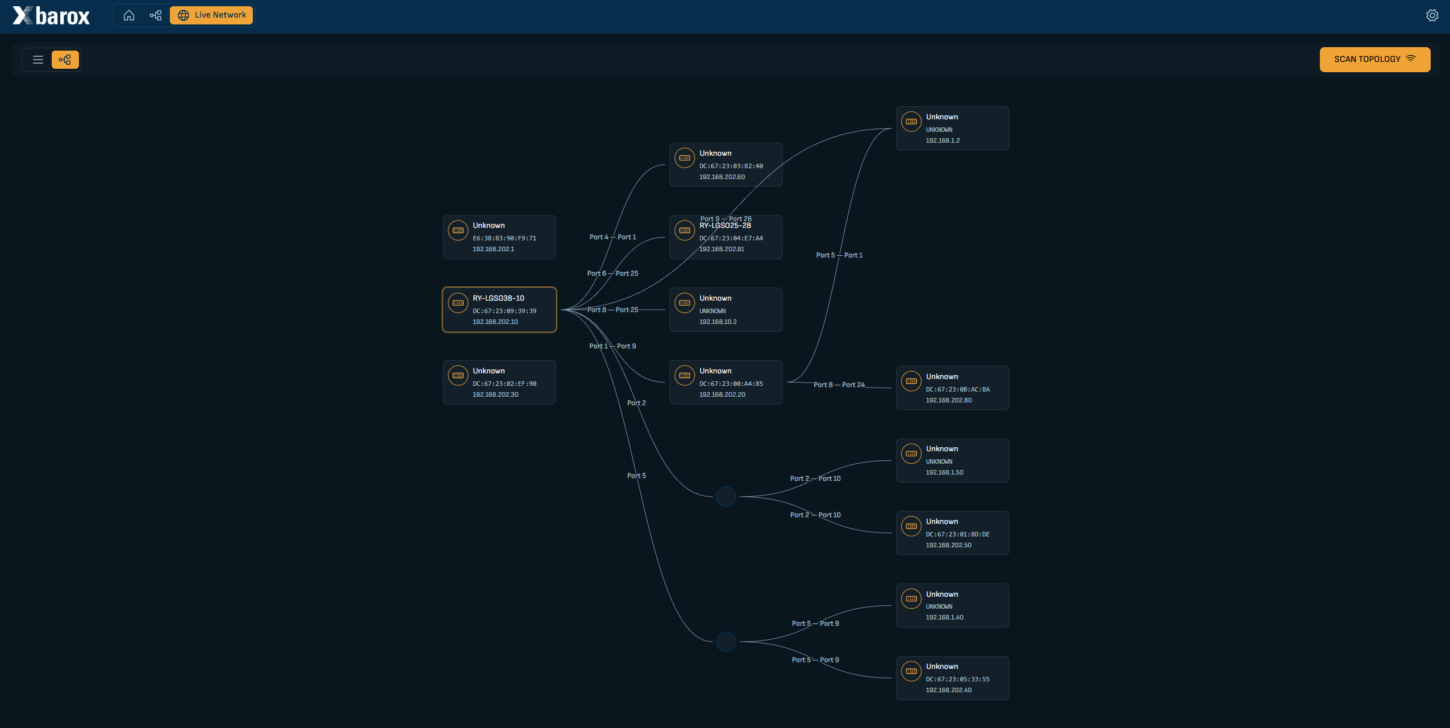Click the barox logo
1450x728 pixels.
[51, 15]
